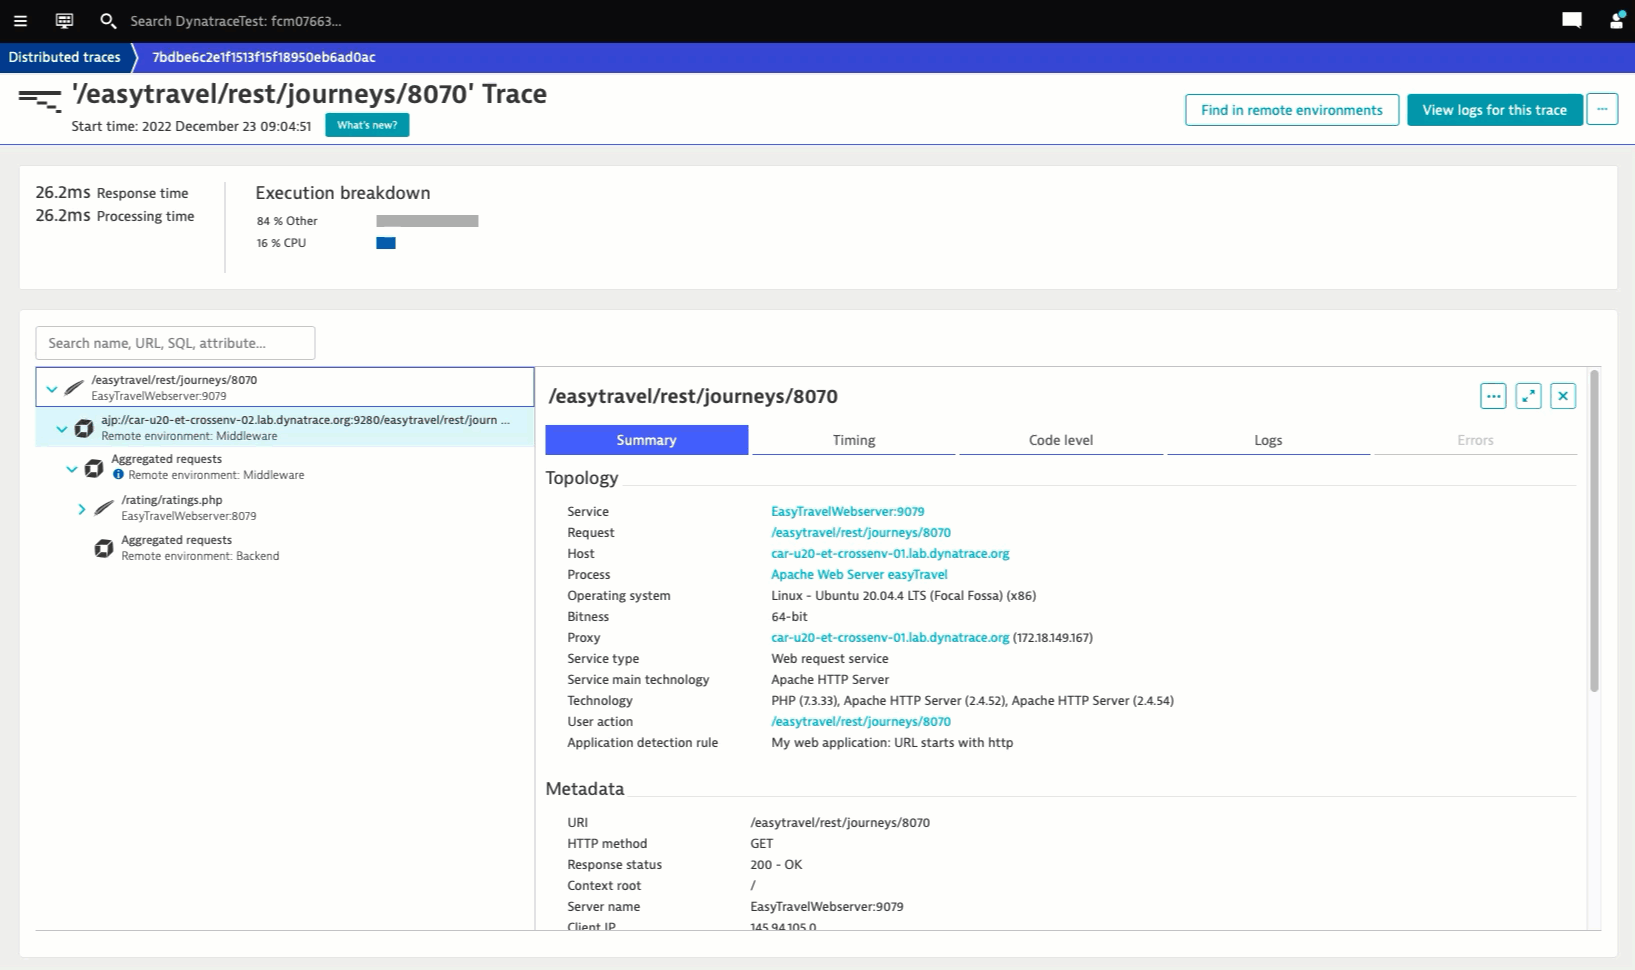
Task: Click the What's new? button
Action: pos(367,125)
